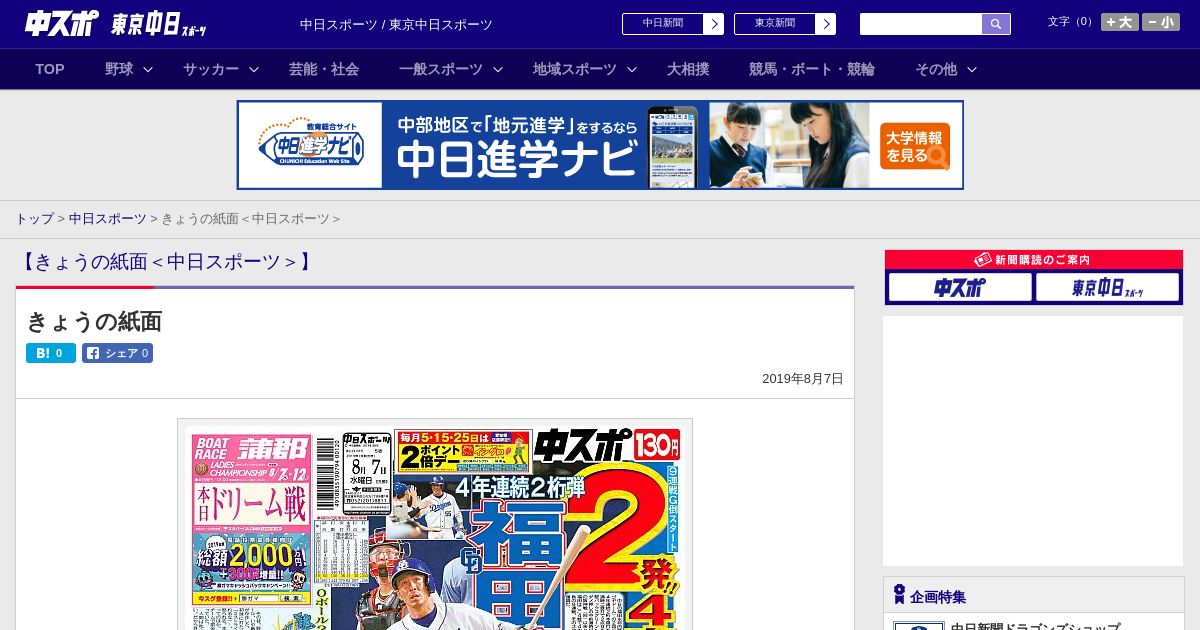This screenshot has width=1200, height=630.
Task: Focus the header search input field
Action: click(x=921, y=24)
